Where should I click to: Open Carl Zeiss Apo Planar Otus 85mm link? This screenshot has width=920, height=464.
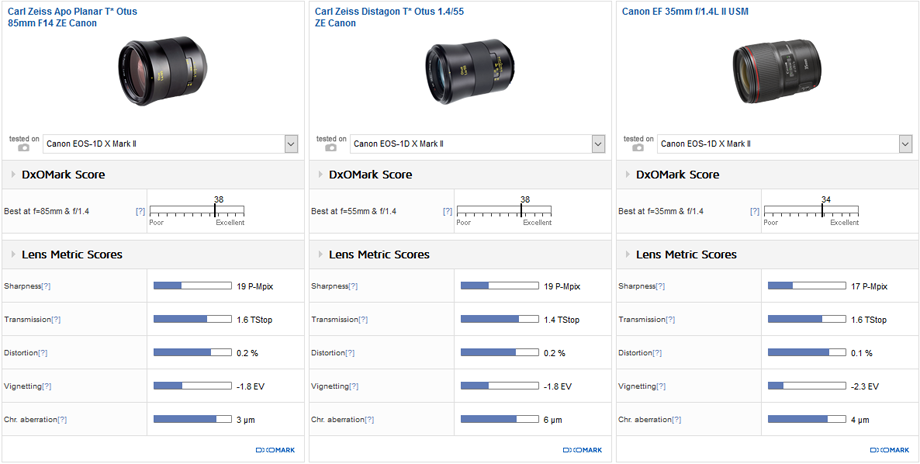(73, 18)
